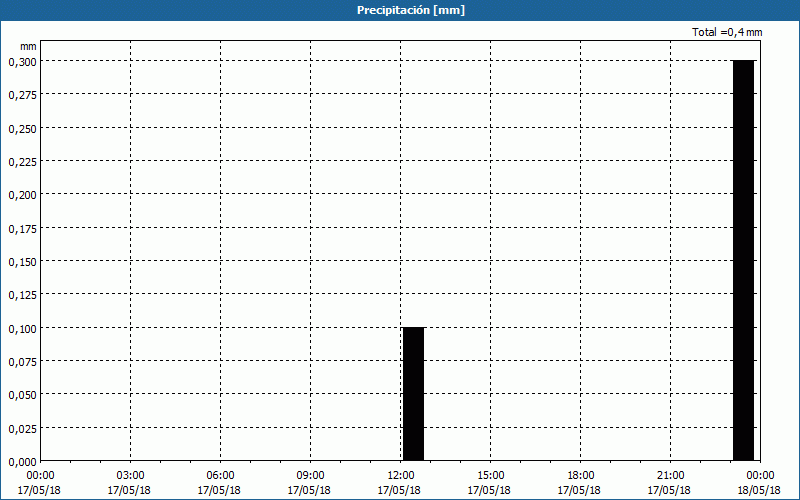Click the 0,000 y-axis value
Screen dimensions: 800x500
[22, 462]
